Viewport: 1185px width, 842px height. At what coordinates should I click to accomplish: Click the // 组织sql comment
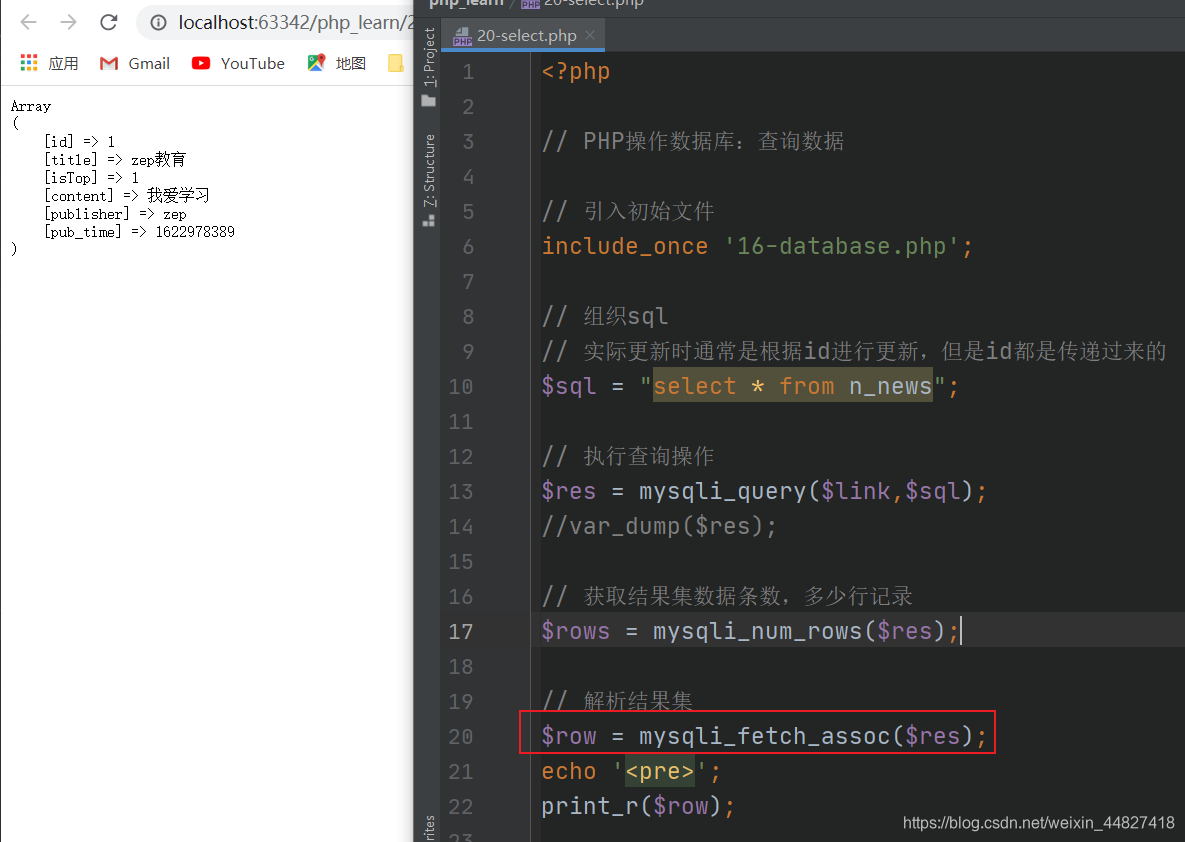point(605,316)
